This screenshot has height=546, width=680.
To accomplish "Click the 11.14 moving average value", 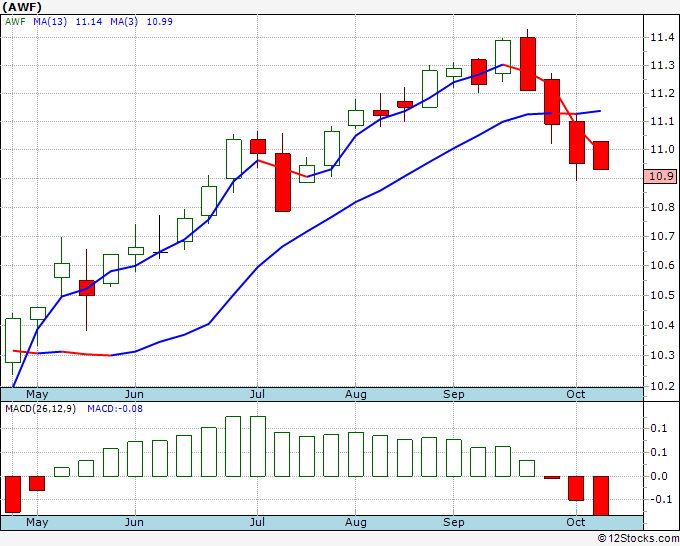I will point(89,21).
